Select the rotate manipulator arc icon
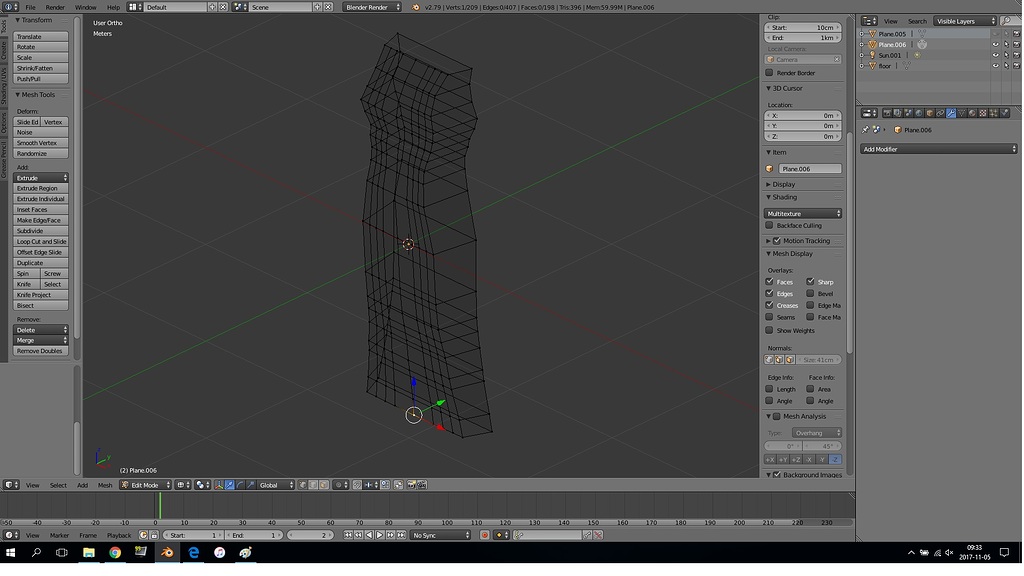Viewport: 1024px width, 576px height. (240, 485)
